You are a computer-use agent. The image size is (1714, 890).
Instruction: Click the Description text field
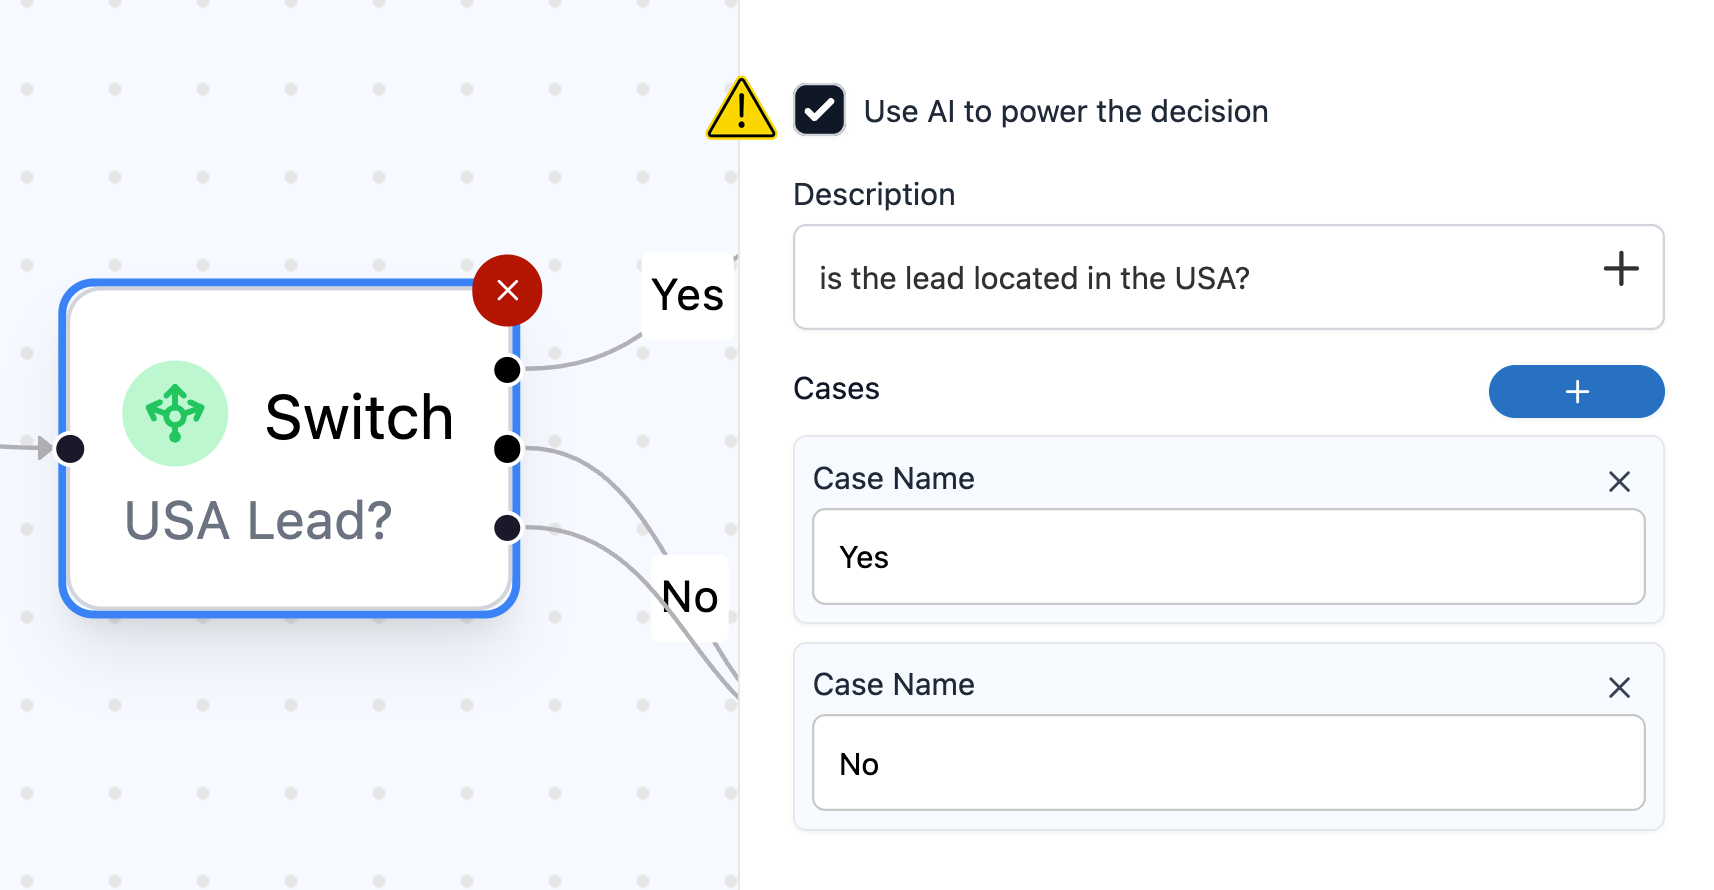(1200, 278)
